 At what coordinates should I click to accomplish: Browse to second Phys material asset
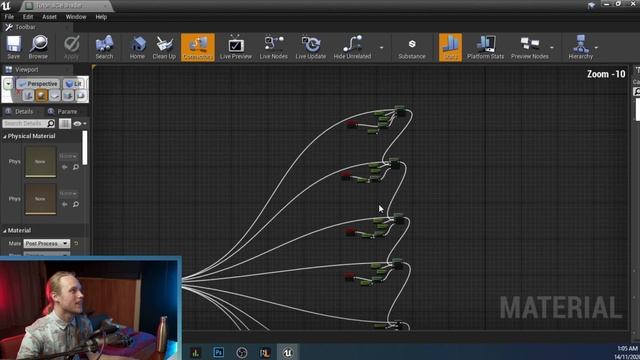click(x=76, y=204)
